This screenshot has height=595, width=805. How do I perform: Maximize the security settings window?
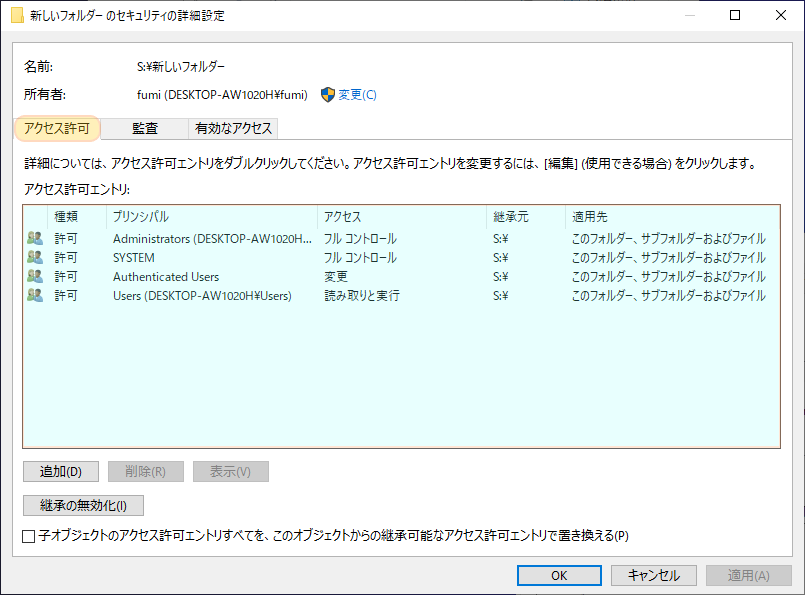tap(735, 15)
